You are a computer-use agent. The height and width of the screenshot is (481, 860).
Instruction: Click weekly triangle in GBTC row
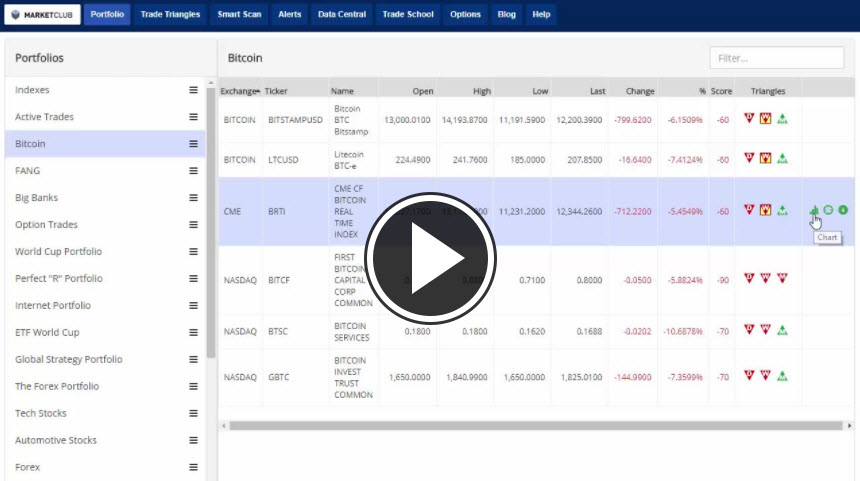[766, 376]
